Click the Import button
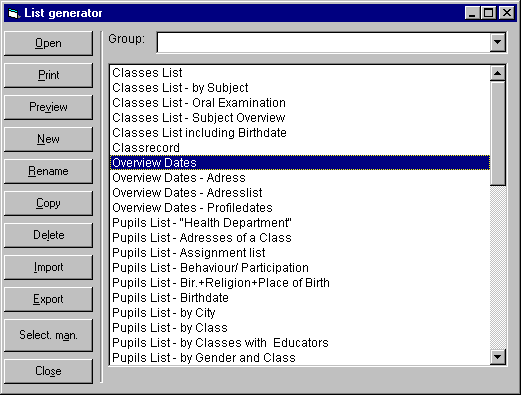The image size is (521, 395). coord(48,267)
